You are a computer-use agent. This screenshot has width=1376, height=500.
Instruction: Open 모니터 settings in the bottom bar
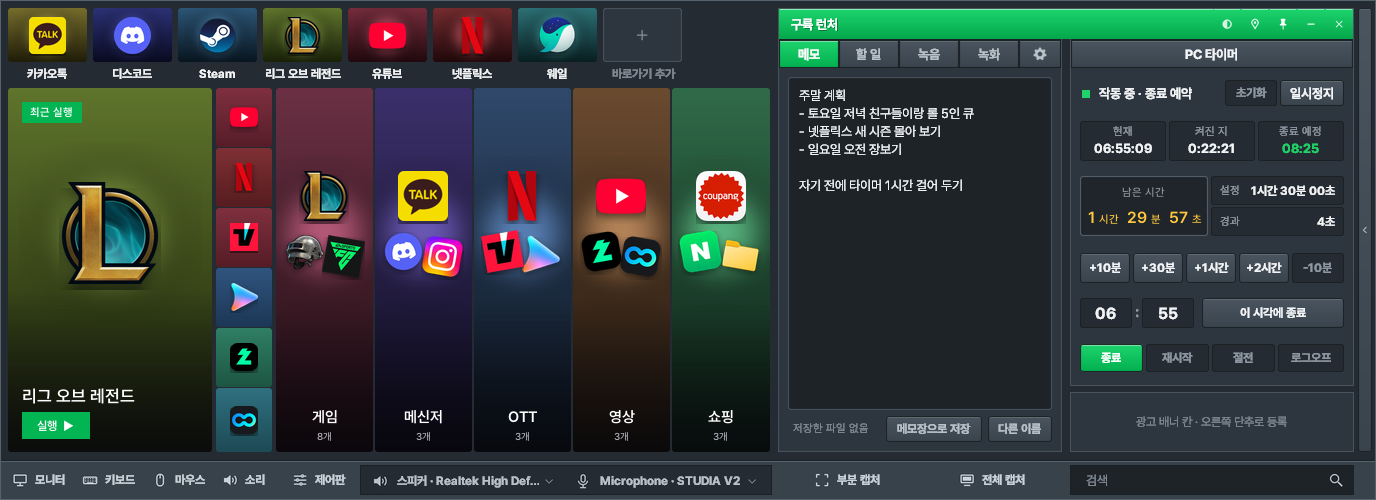click(39, 481)
